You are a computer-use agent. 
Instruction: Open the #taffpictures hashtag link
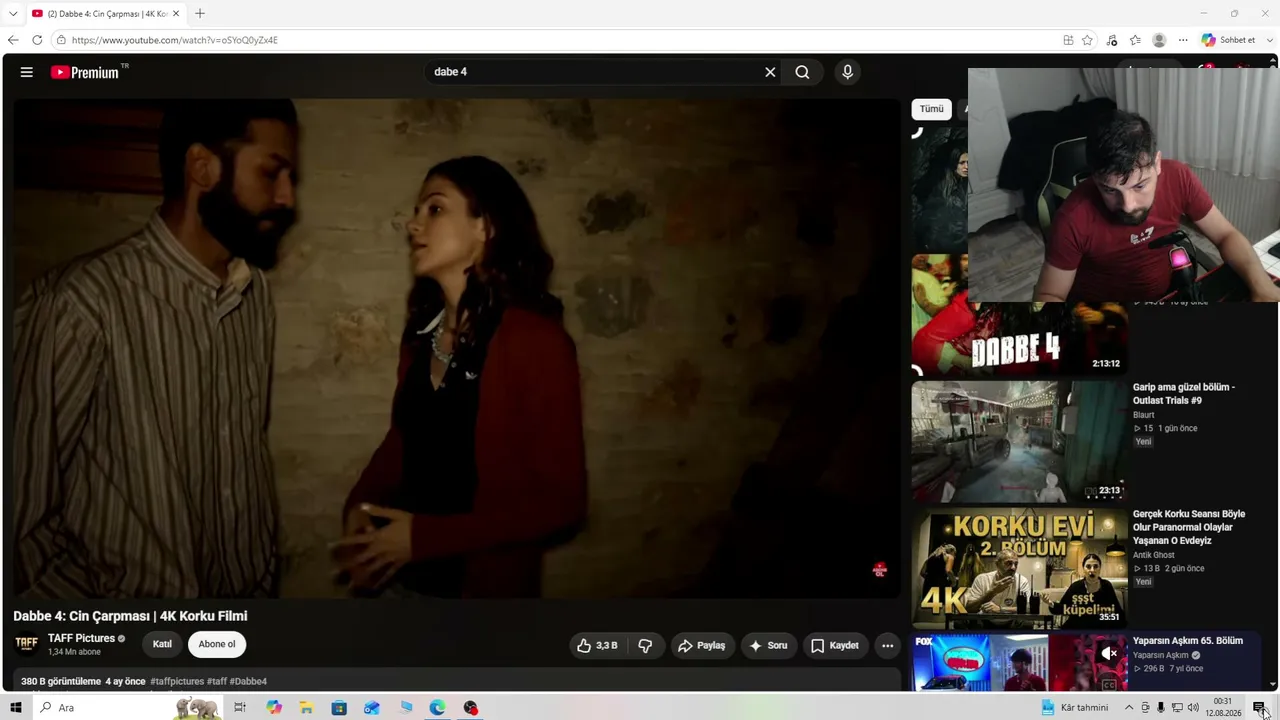coord(177,682)
